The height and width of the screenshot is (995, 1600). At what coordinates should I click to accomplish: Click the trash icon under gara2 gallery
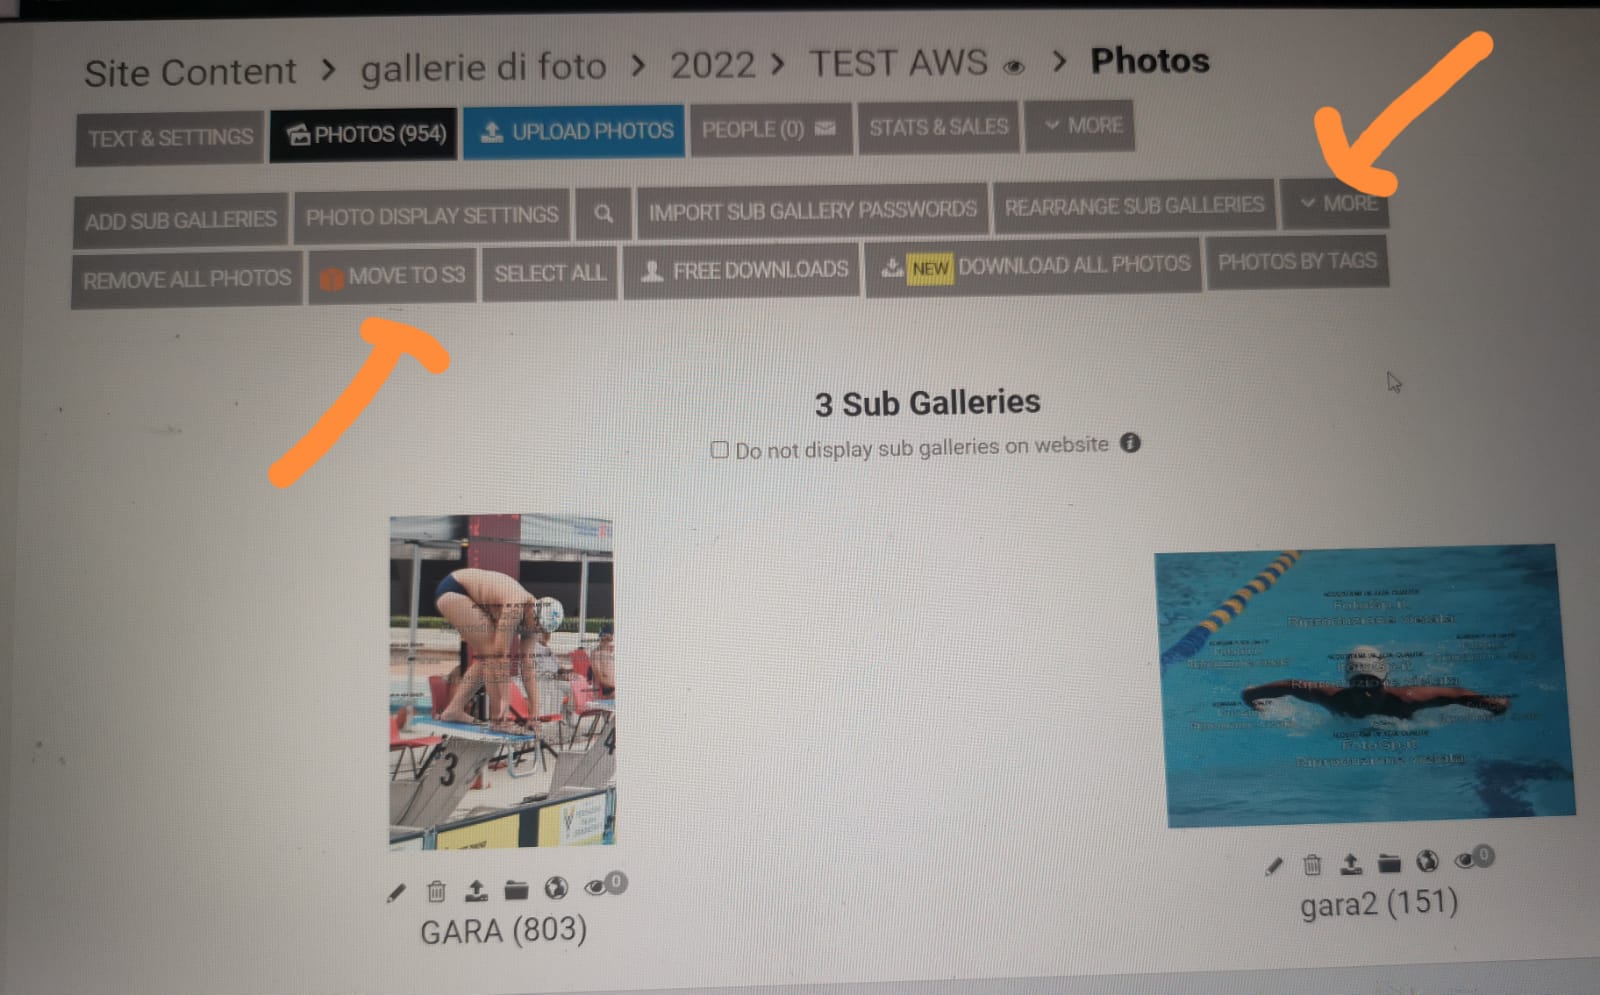point(1312,864)
